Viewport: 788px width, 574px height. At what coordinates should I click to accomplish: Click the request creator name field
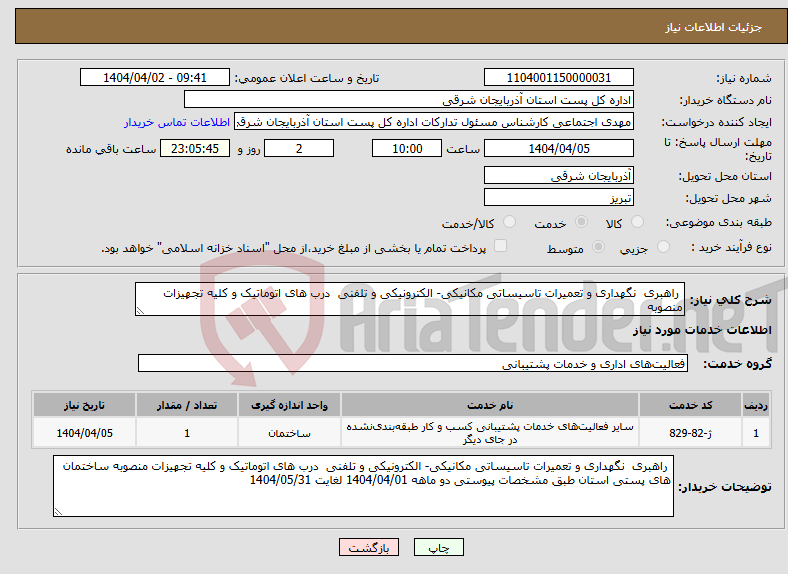pos(434,122)
